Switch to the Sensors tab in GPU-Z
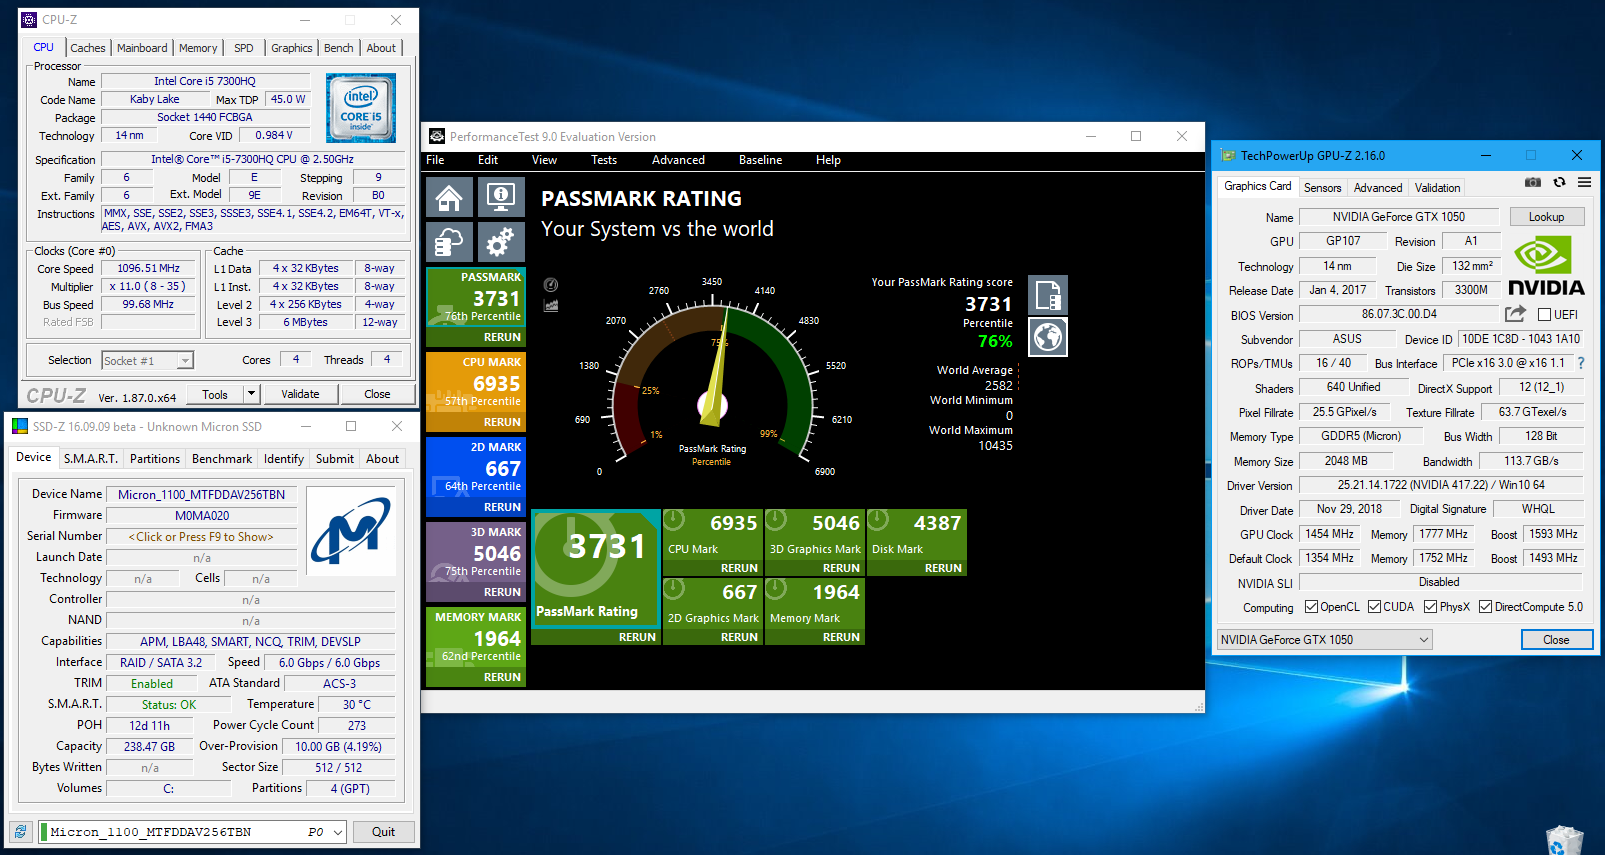This screenshot has height=855, width=1605. pyautogui.click(x=1323, y=188)
